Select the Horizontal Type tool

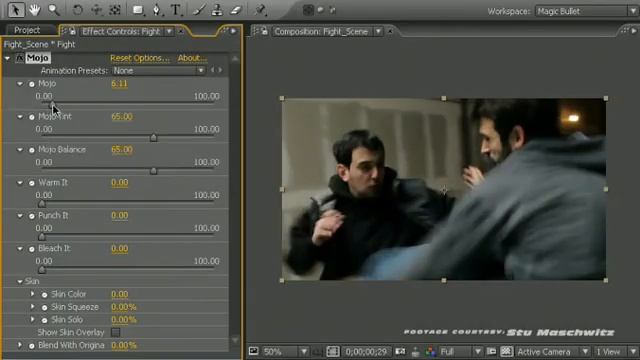[176, 10]
